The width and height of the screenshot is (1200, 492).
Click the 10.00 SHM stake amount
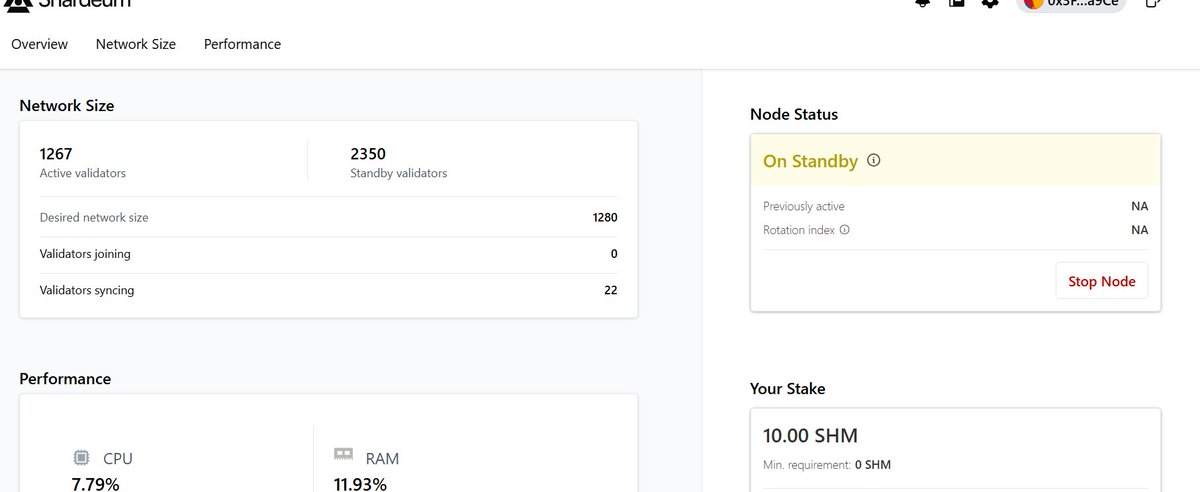pyautogui.click(x=810, y=436)
